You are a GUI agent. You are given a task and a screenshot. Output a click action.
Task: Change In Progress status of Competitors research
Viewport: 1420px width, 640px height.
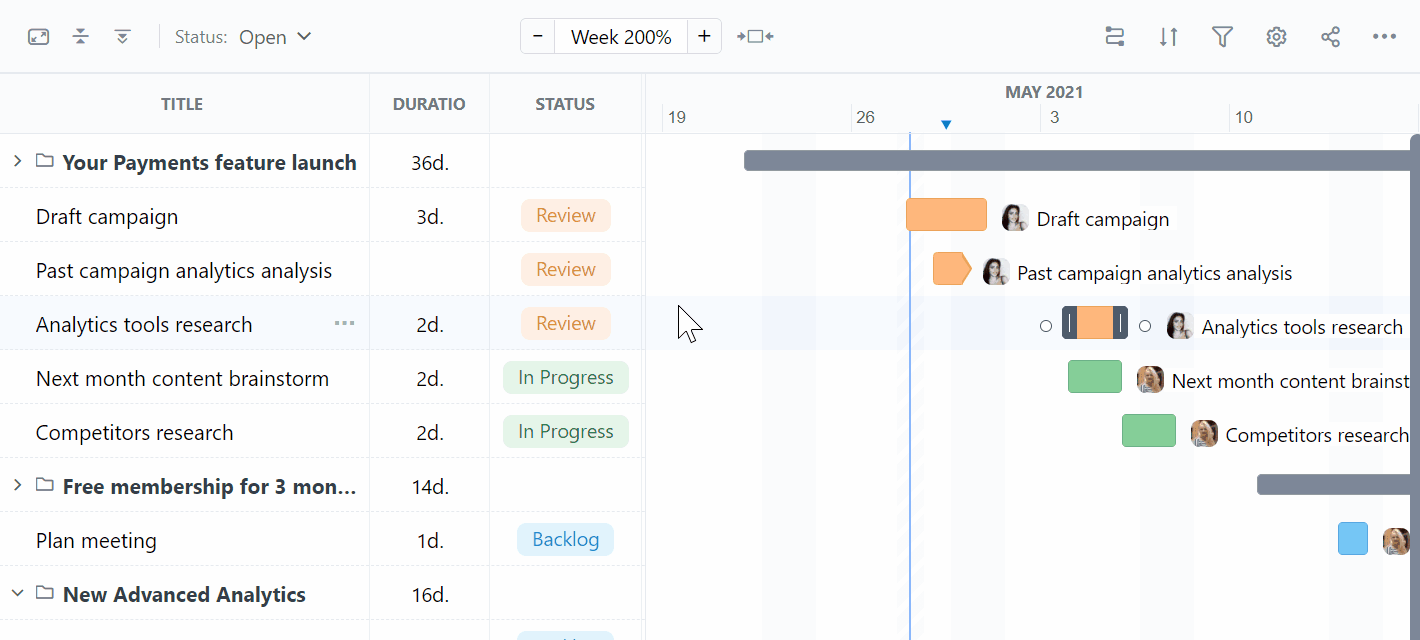pos(566,432)
